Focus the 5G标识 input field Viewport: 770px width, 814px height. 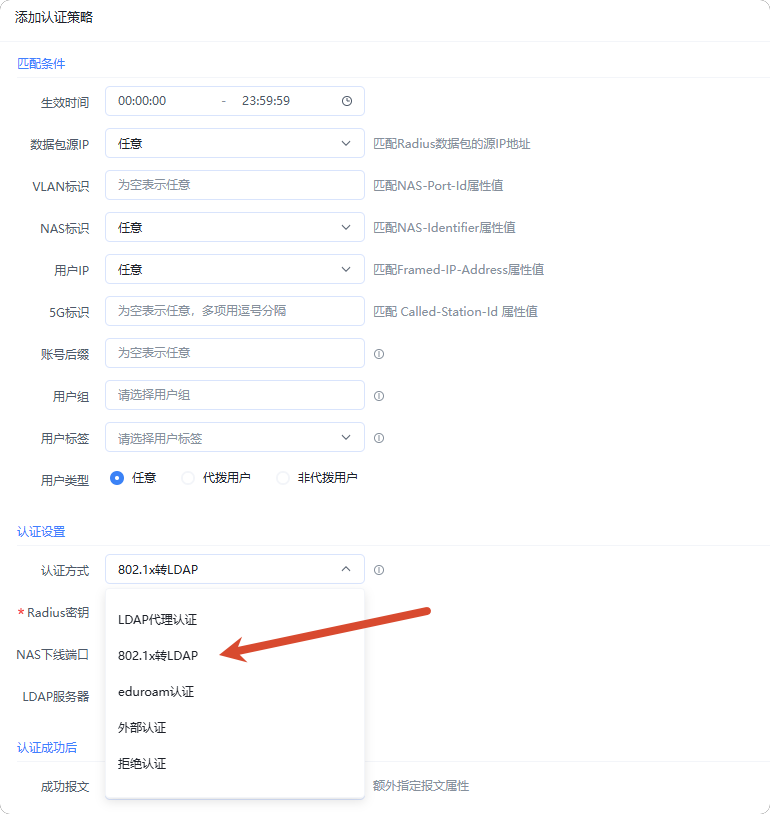click(235, 311)
